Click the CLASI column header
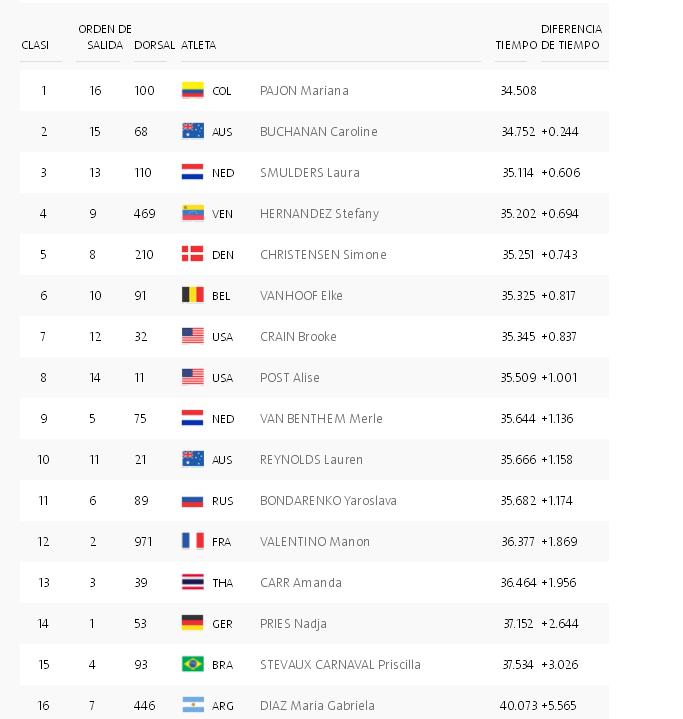683x719 pixels. [35, 45]
